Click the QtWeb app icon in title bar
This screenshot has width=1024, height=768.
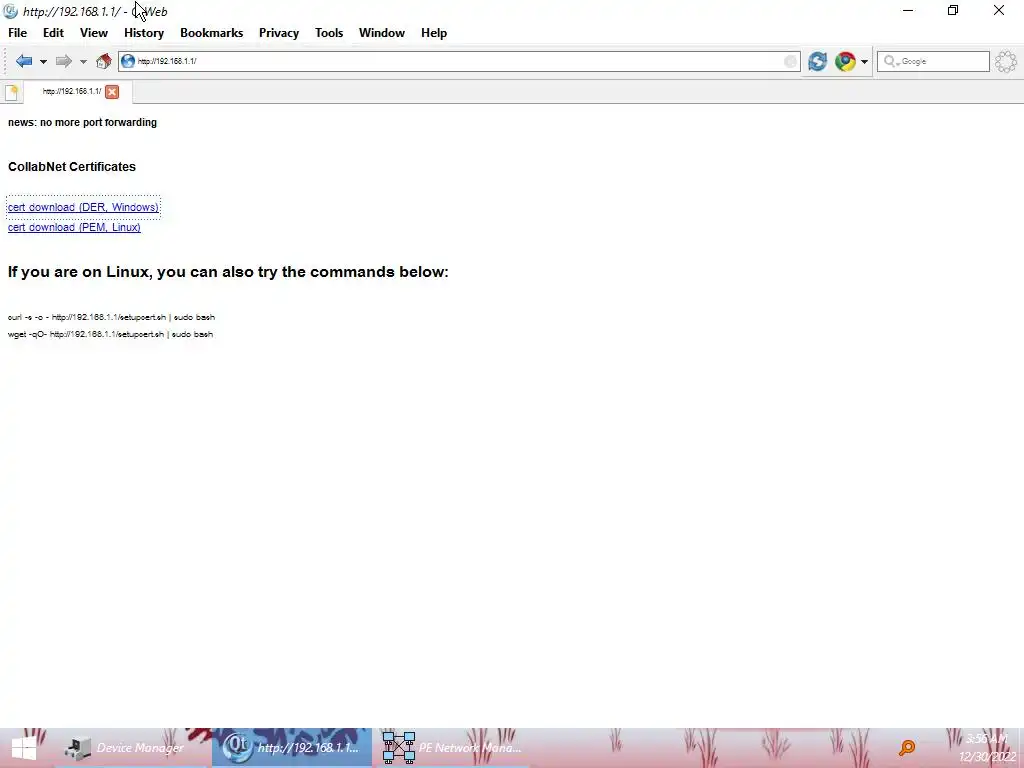(10, 11)
